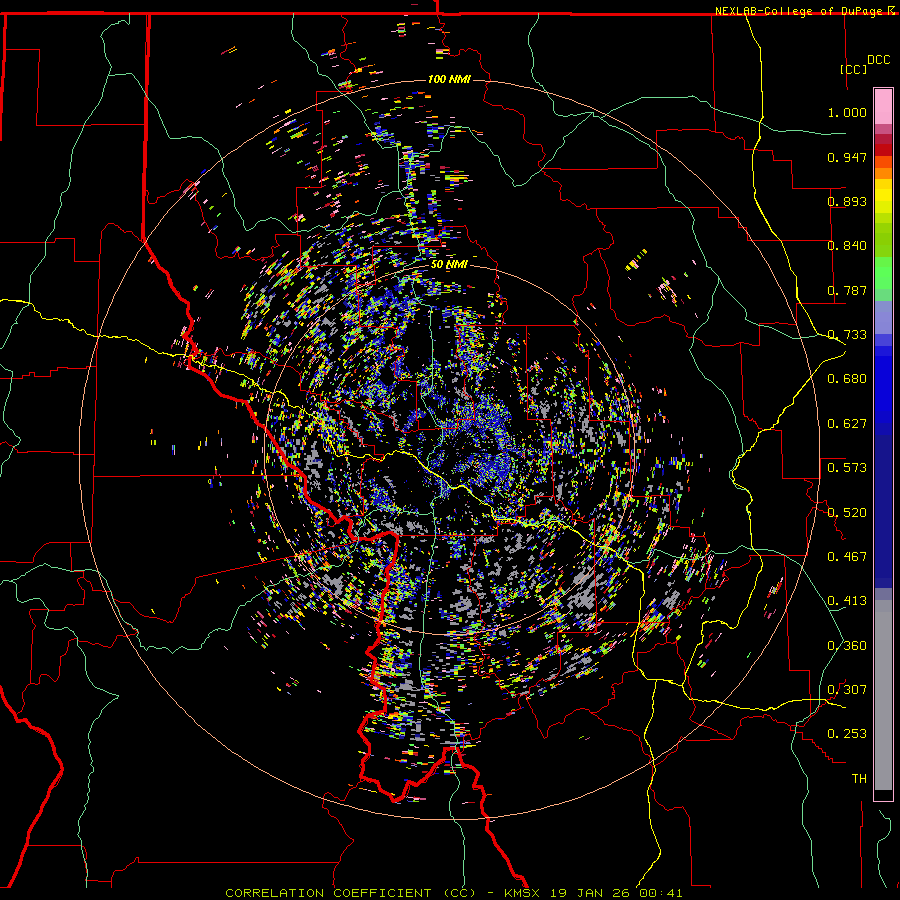This screenshot has height=900, width=900.
Task: Select the 0.680 scale value
Action: click(x=847, y=379)
